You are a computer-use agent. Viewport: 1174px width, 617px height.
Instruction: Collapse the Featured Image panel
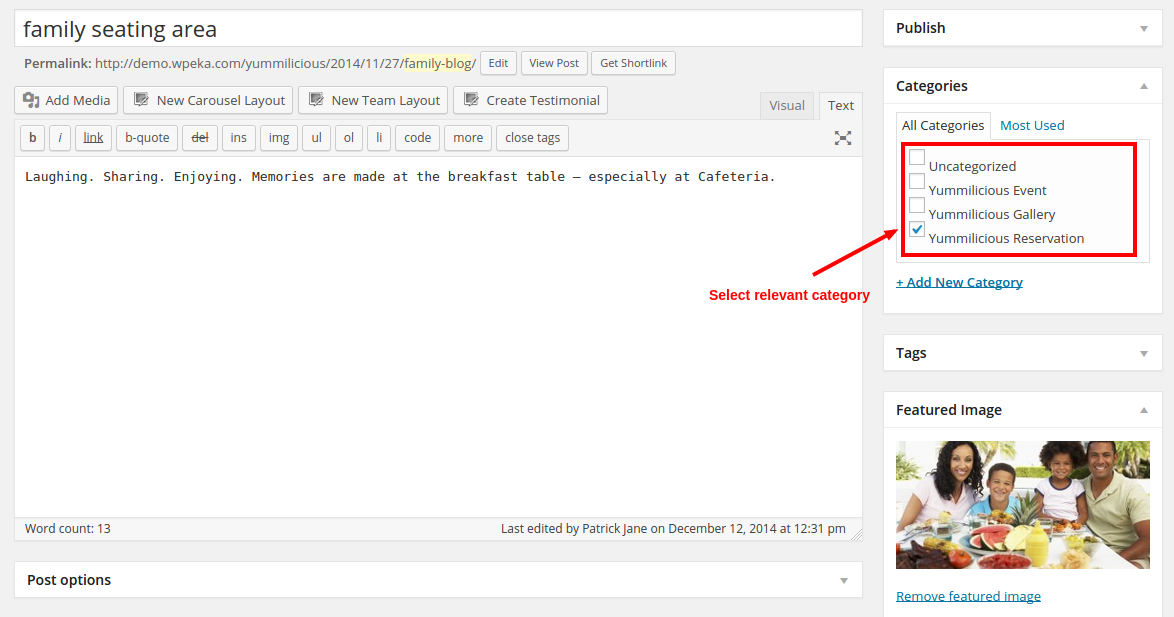1144,410
